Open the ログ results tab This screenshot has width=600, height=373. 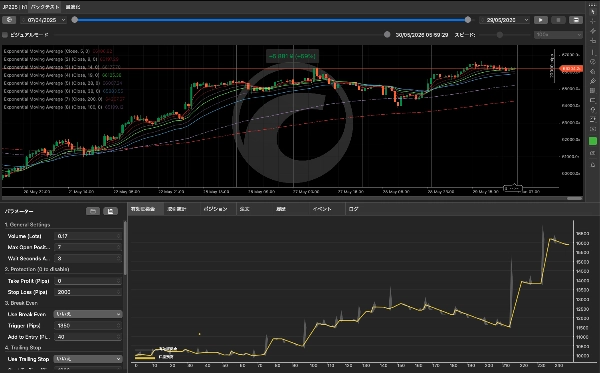pyautogui.click(x=354, y=209)
